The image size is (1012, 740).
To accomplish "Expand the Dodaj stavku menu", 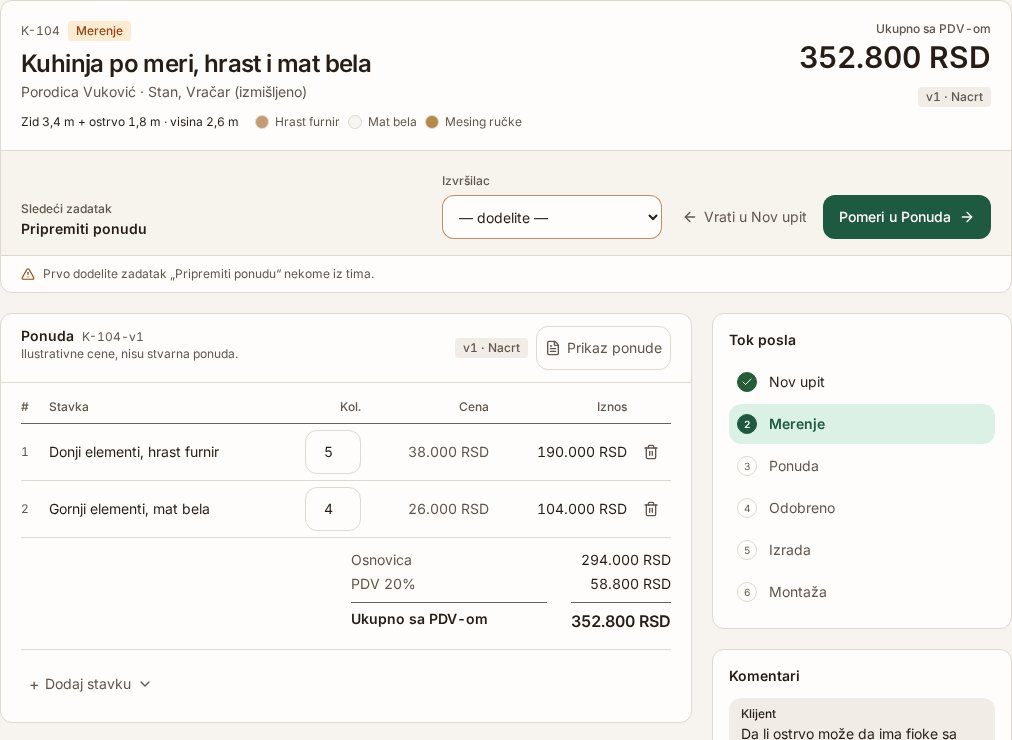I will coord(90,685).
